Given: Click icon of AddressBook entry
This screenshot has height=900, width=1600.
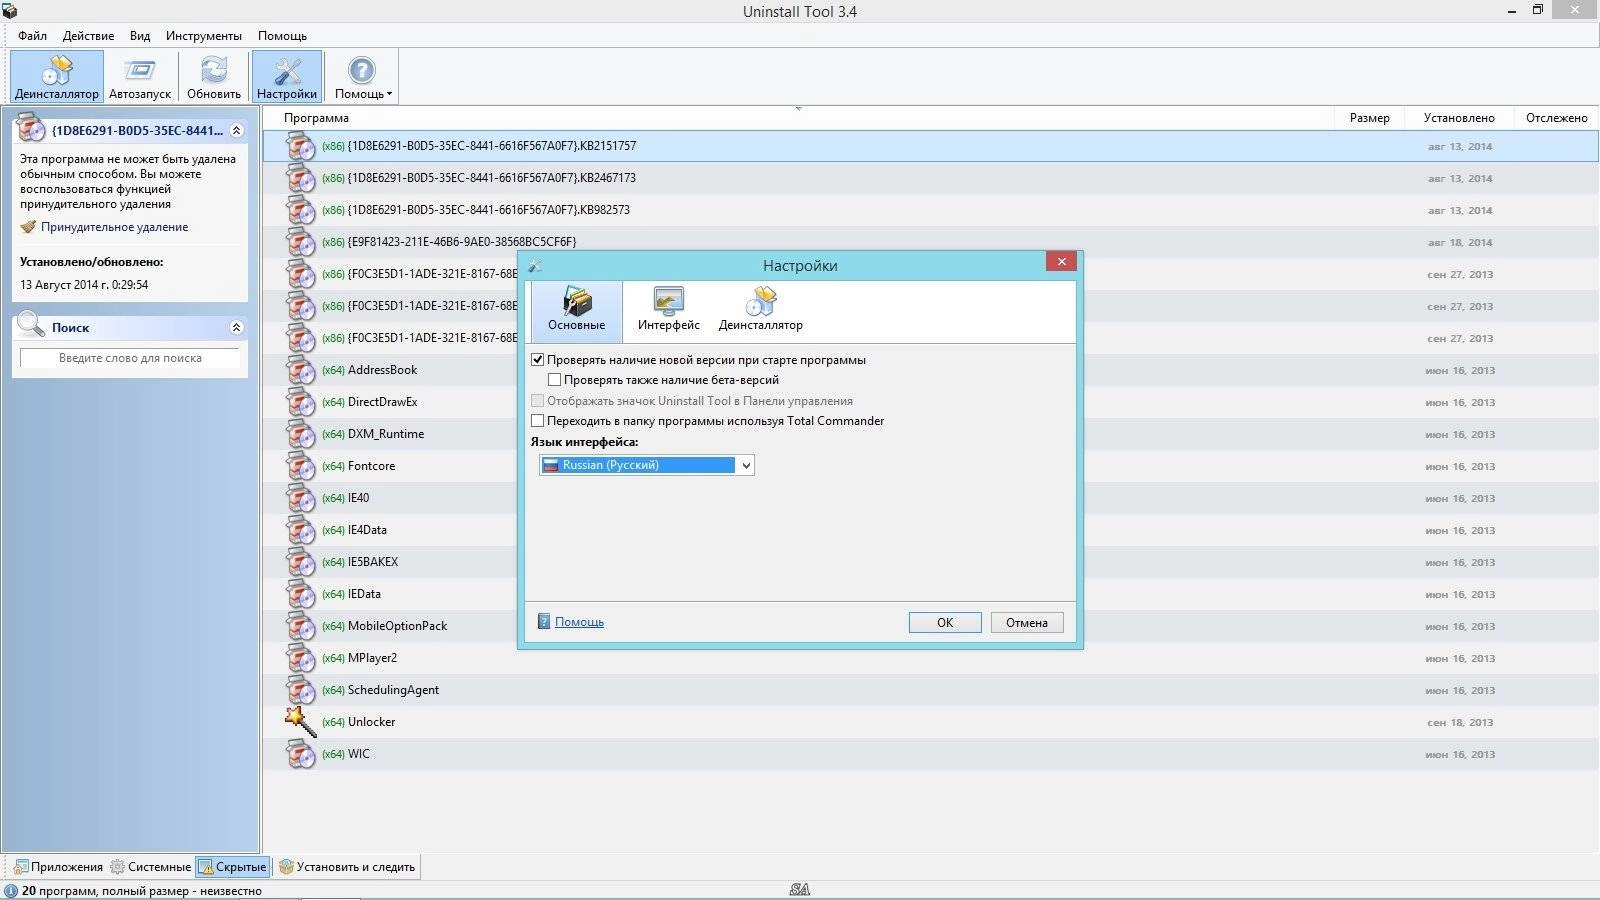Looking at the screenshot, I should [x=301, y=370].
